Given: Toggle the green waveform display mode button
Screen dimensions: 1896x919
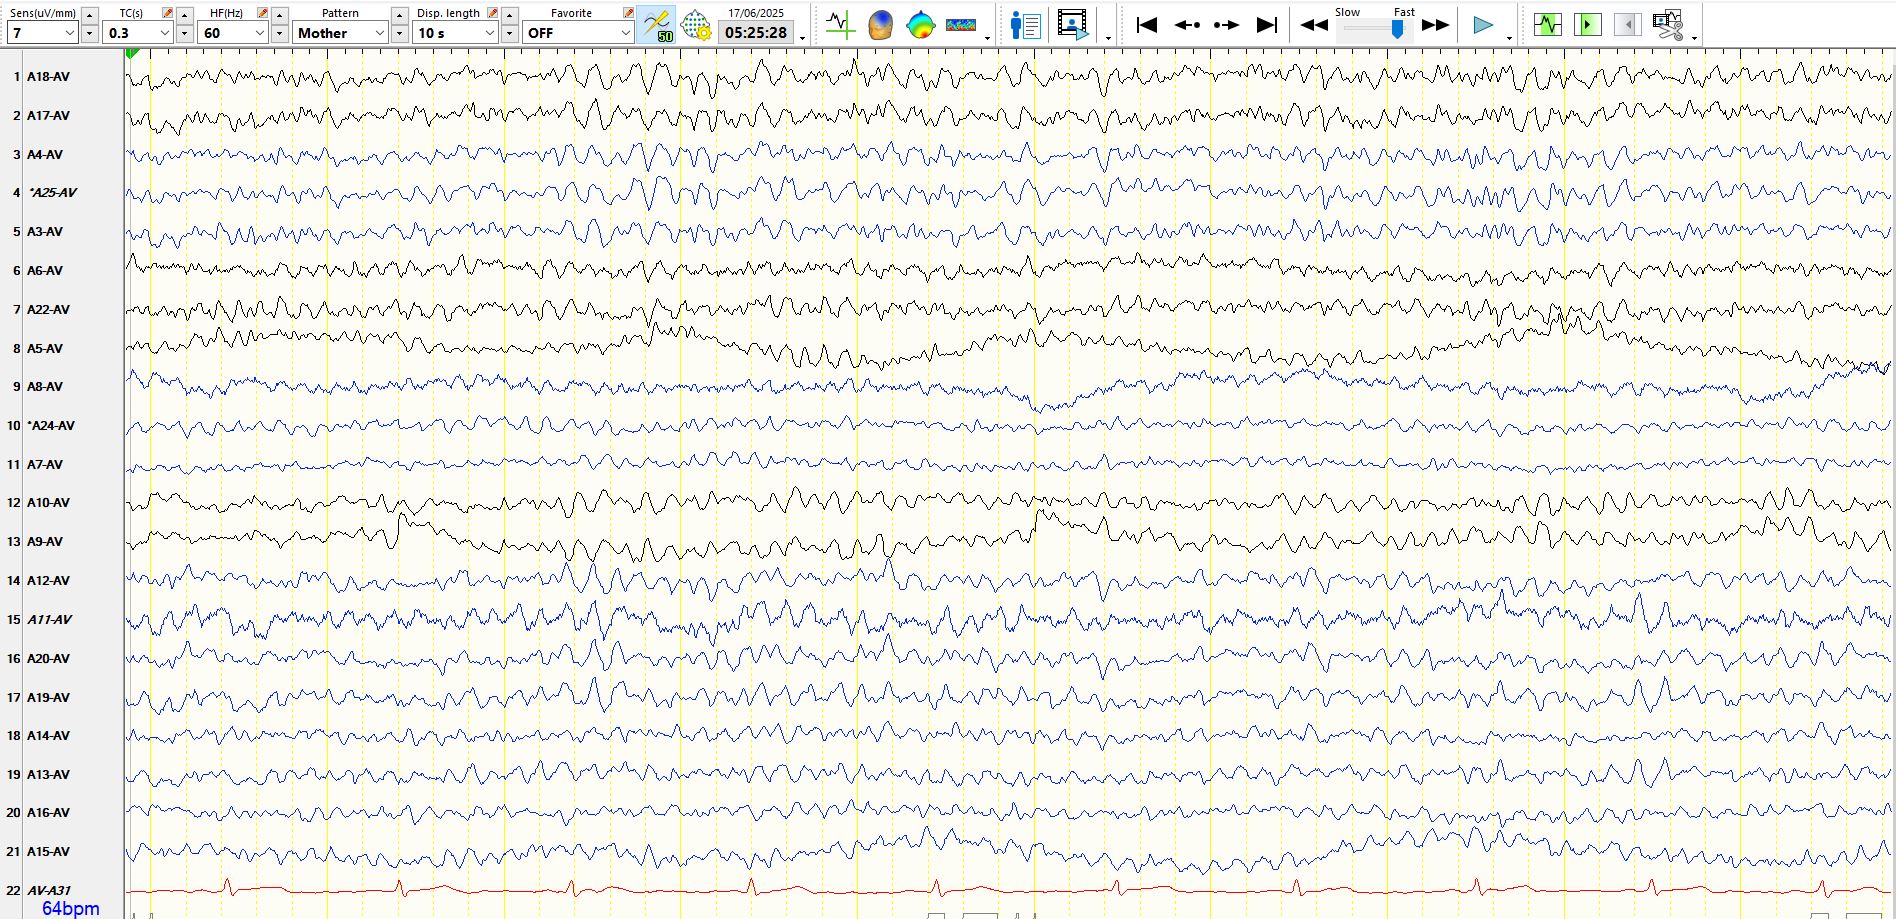Looking at the screenshot, I should pyautogui.click(x=1547, y=24).
